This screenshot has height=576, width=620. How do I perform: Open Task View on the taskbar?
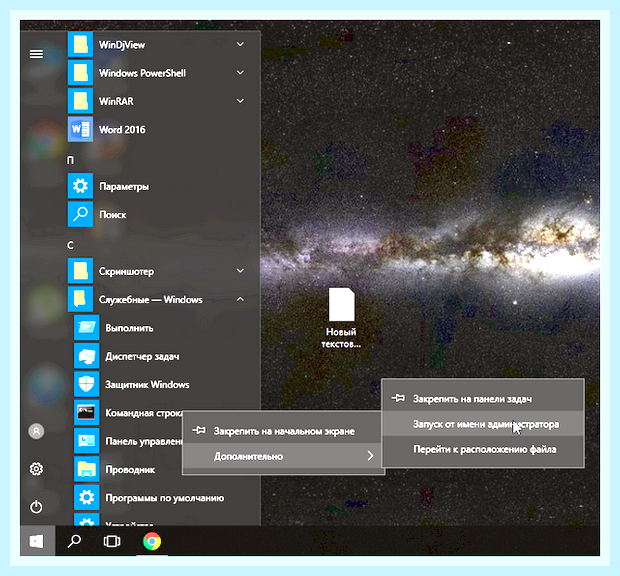112,541
